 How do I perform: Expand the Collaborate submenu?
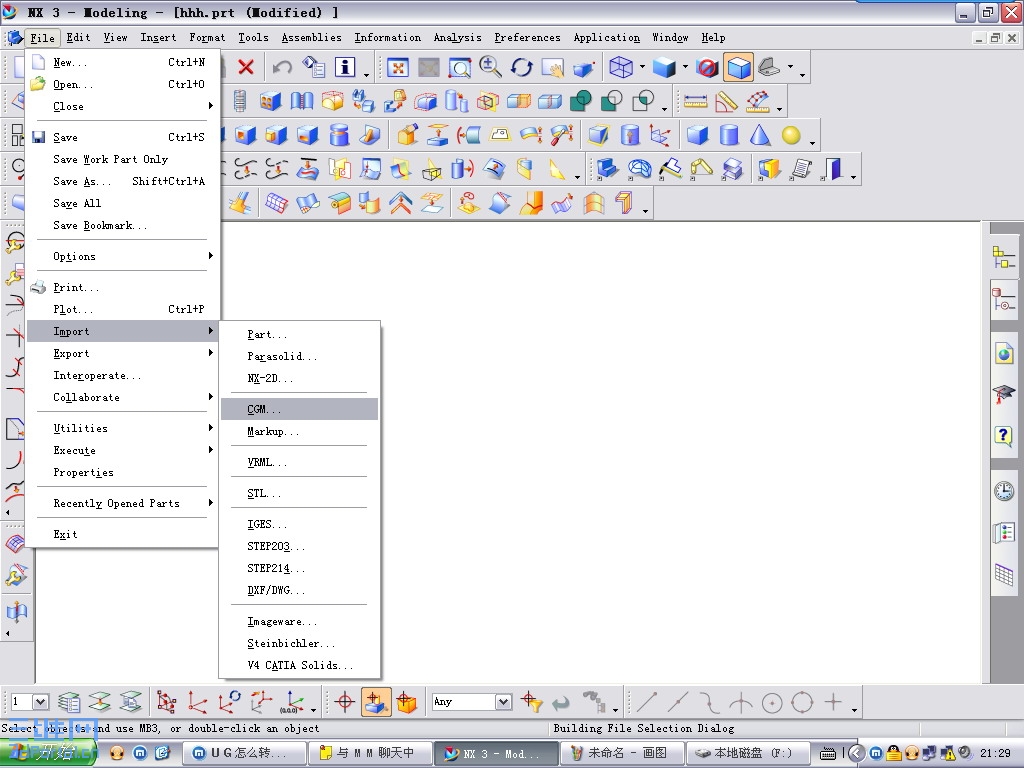[121, 397]
